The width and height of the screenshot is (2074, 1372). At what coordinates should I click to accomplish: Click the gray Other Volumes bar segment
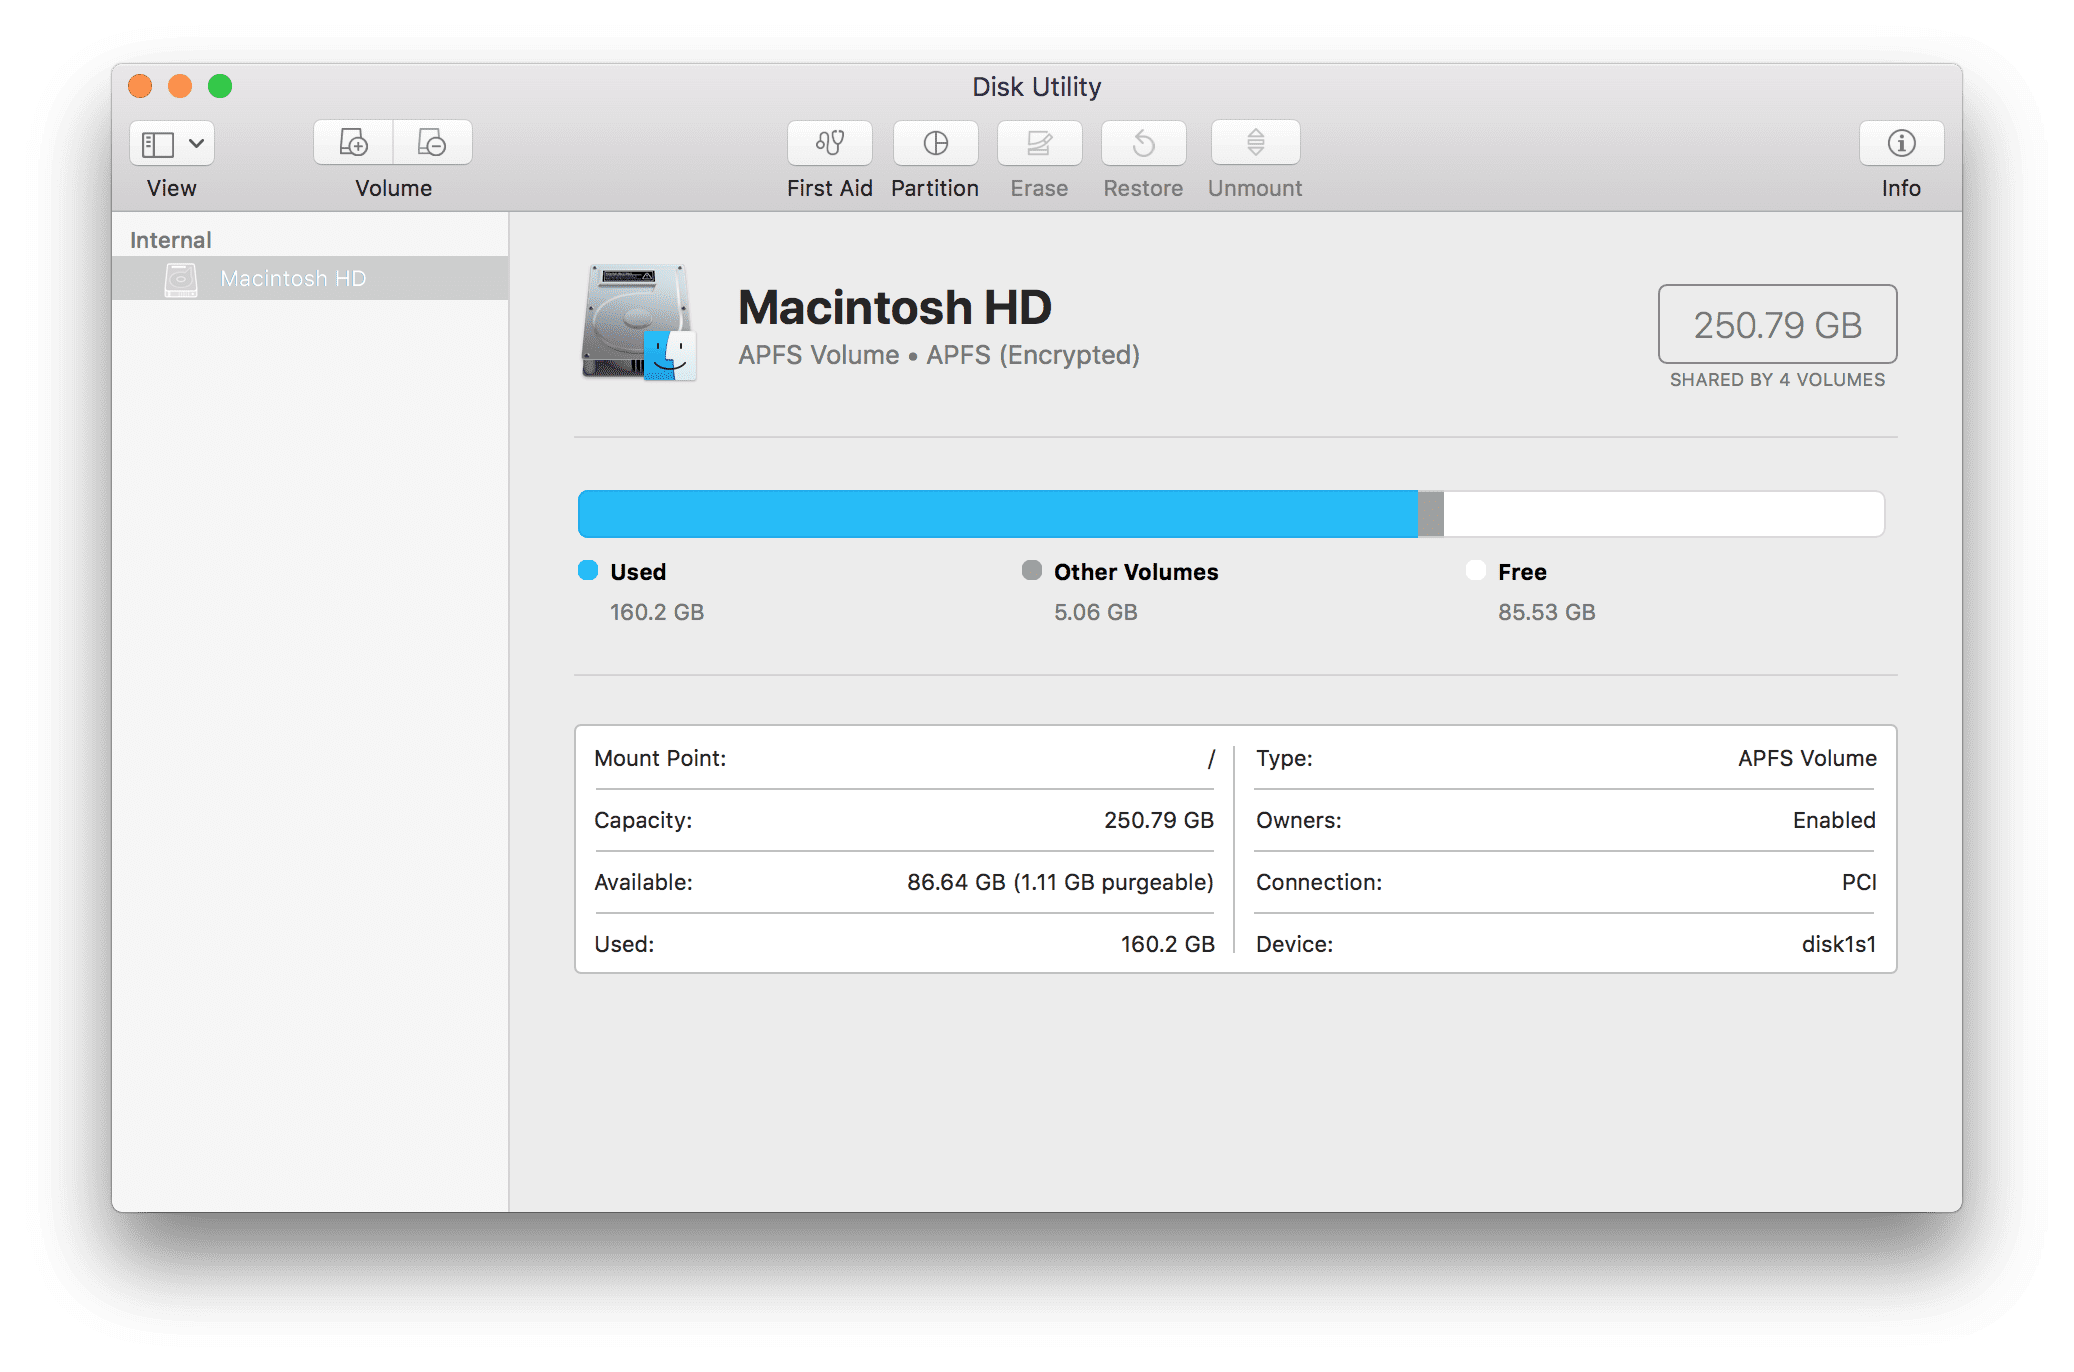1431,514
